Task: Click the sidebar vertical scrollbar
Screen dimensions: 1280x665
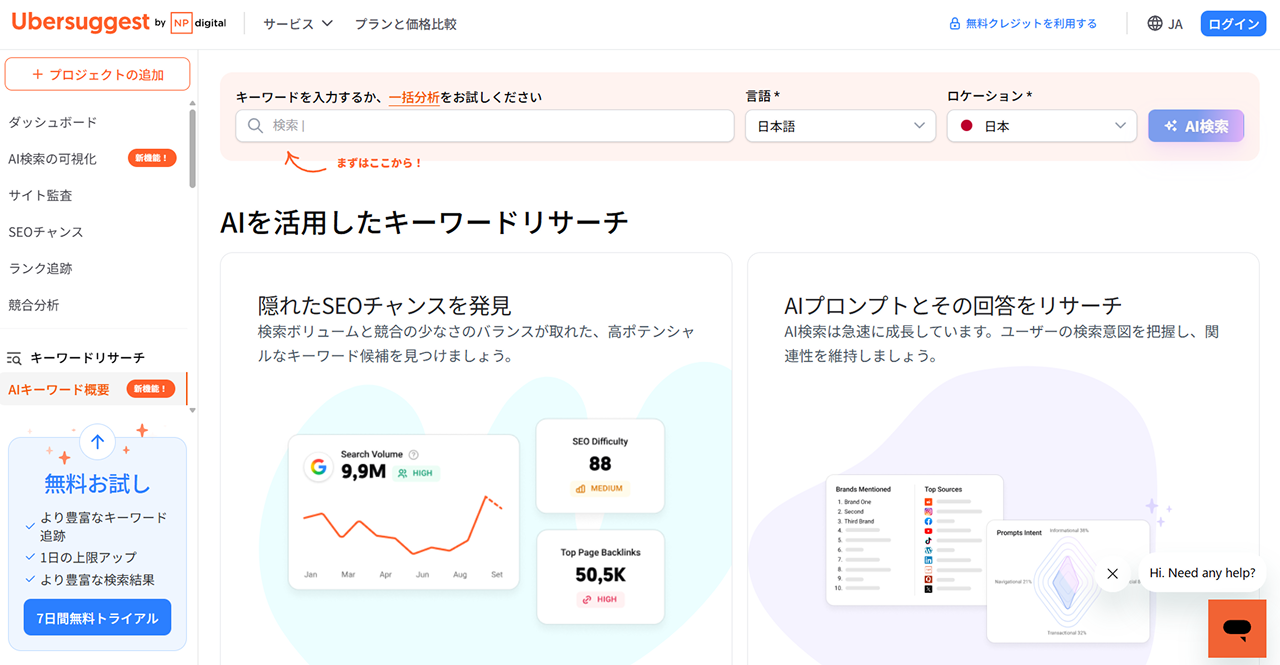Action: (192, 148)
